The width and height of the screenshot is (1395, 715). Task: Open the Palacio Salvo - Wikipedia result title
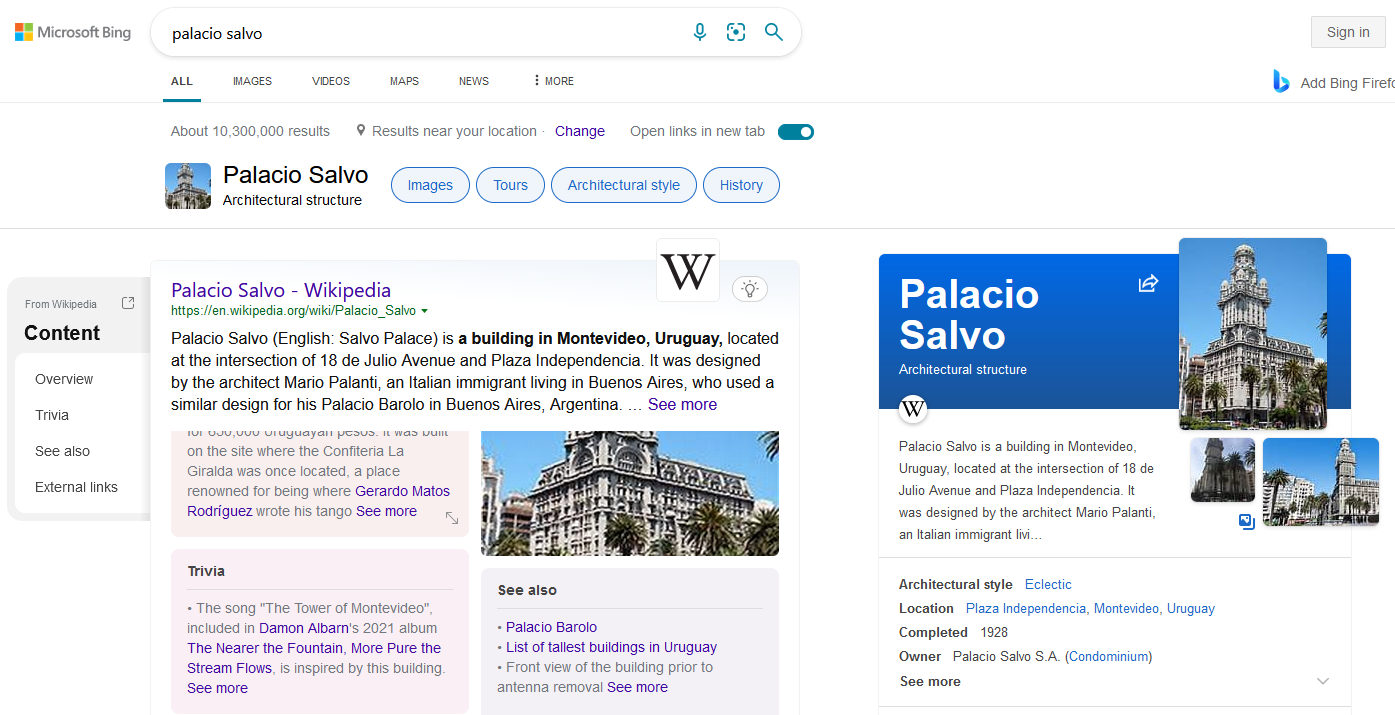coord(281,290)
